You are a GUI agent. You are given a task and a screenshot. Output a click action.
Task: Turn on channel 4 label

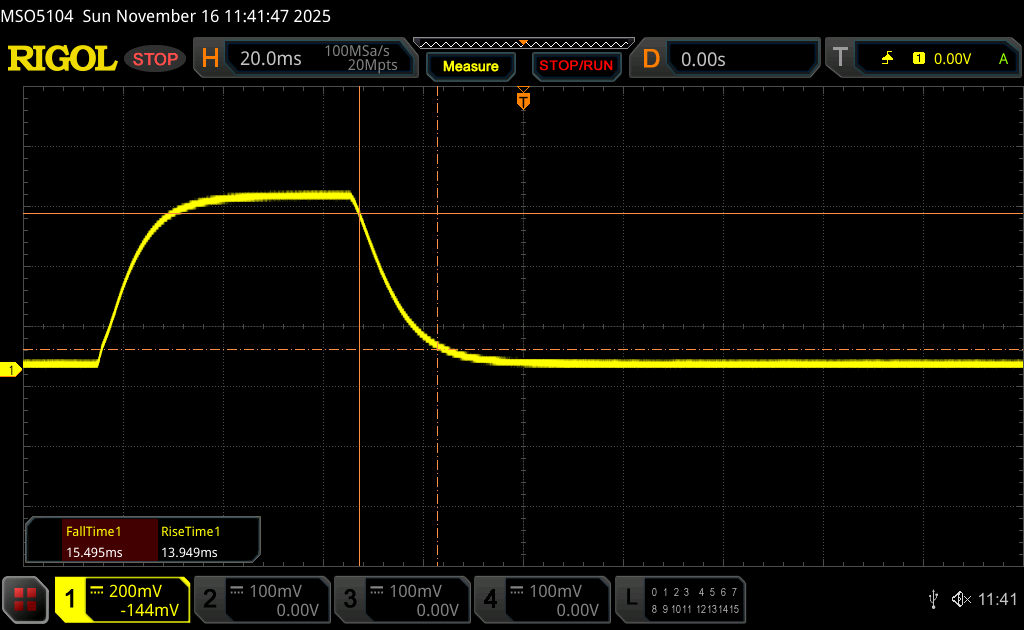point(541,599)
